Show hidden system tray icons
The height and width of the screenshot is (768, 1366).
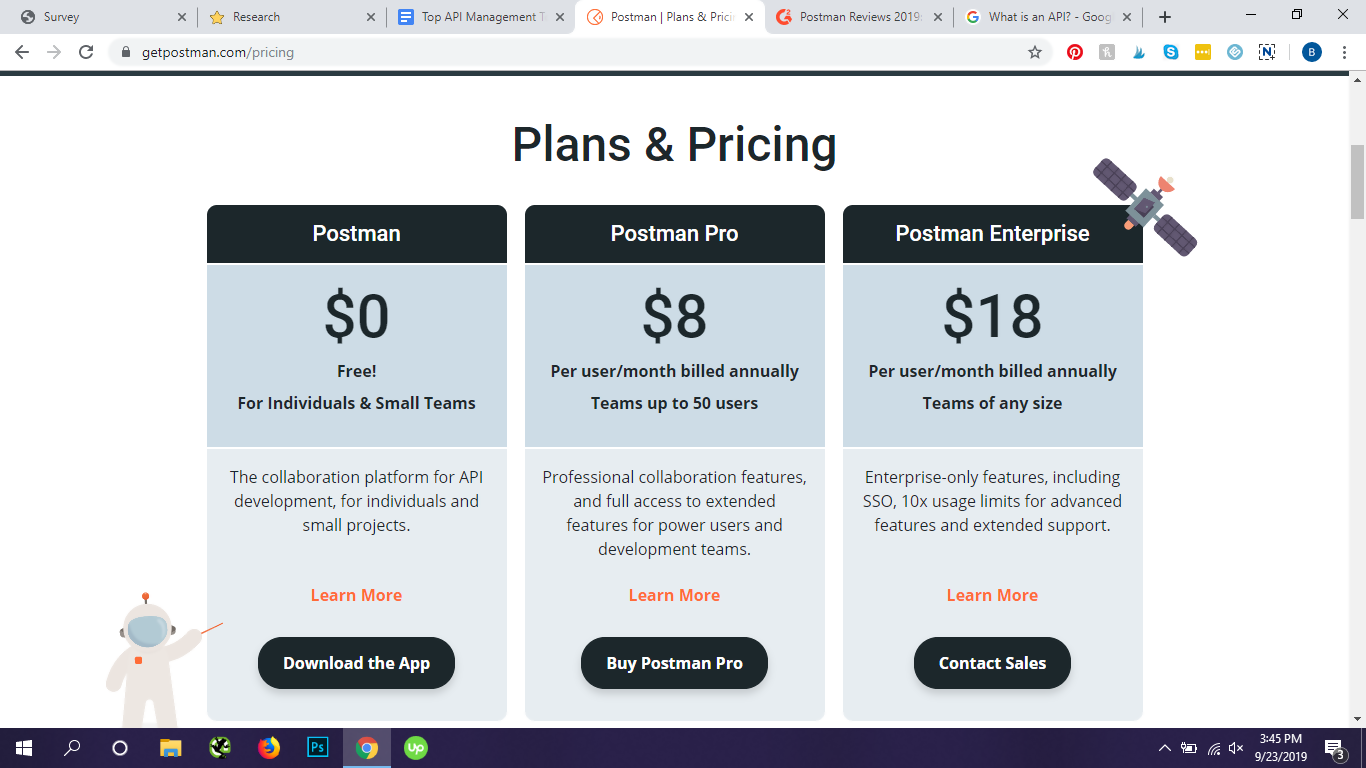click(x=1165, y=748)
